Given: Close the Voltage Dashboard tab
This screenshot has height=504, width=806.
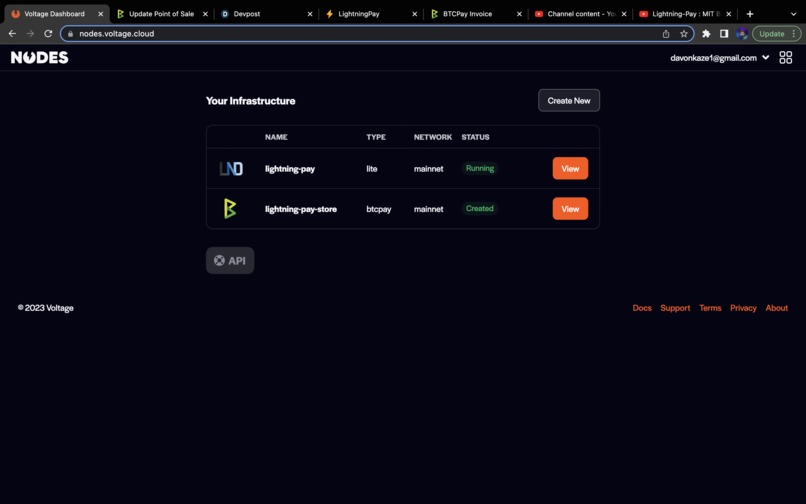Looking at the screenshot, I should point(101,14).
